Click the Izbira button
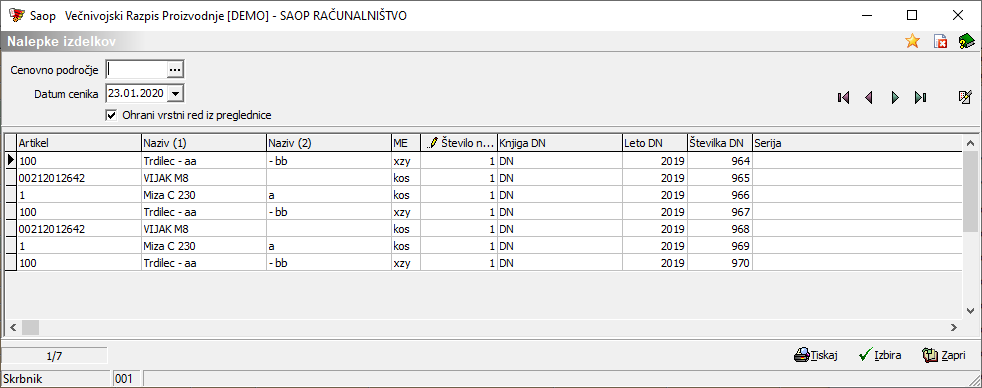Viewport: 982px width, 388px height. pos(880,355)
